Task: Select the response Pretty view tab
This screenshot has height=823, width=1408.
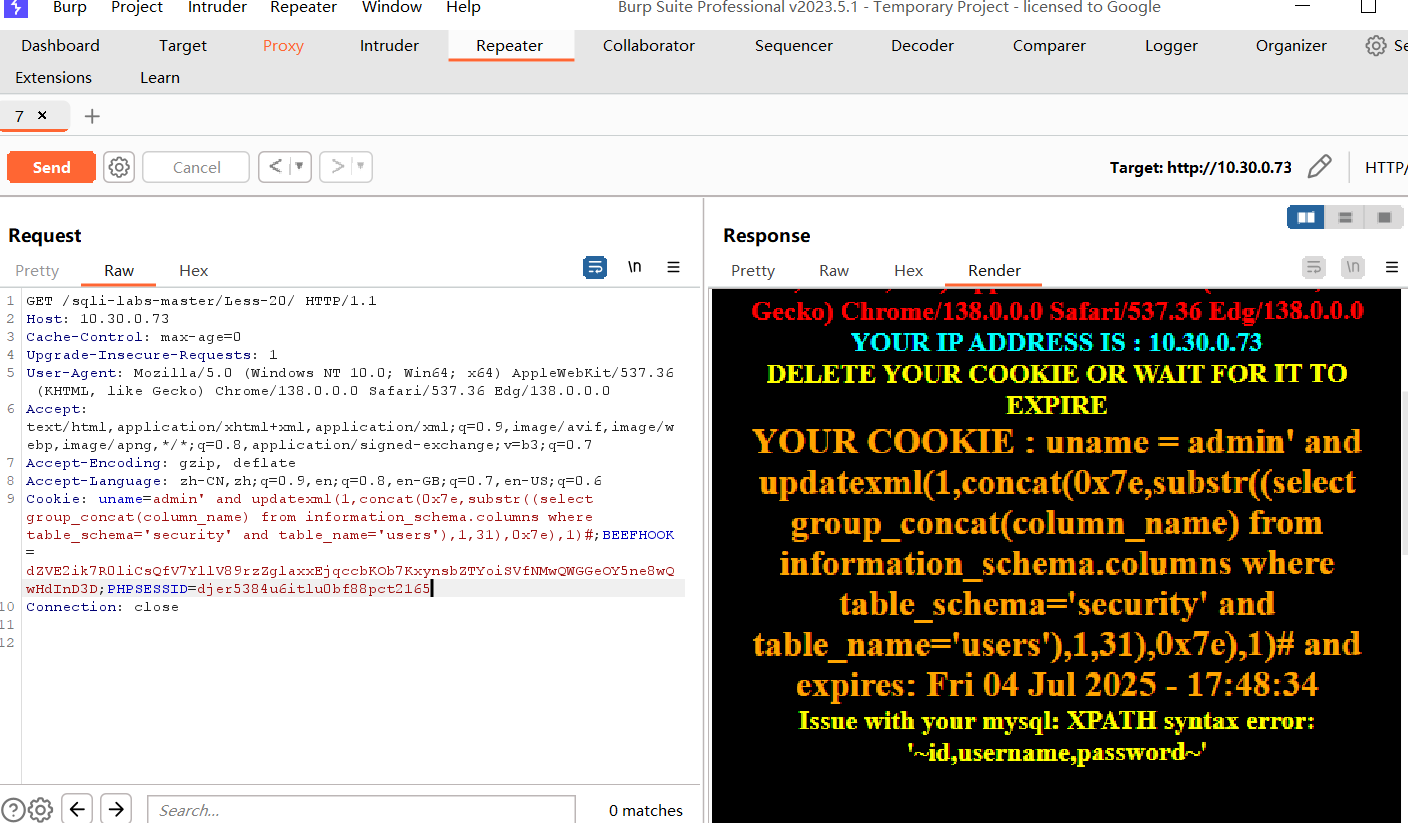Action: click(753, 271)
